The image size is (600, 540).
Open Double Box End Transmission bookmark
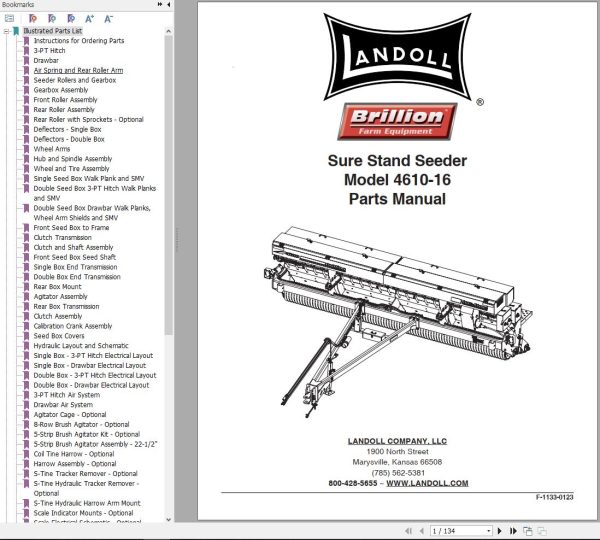[x=77, y=277]
